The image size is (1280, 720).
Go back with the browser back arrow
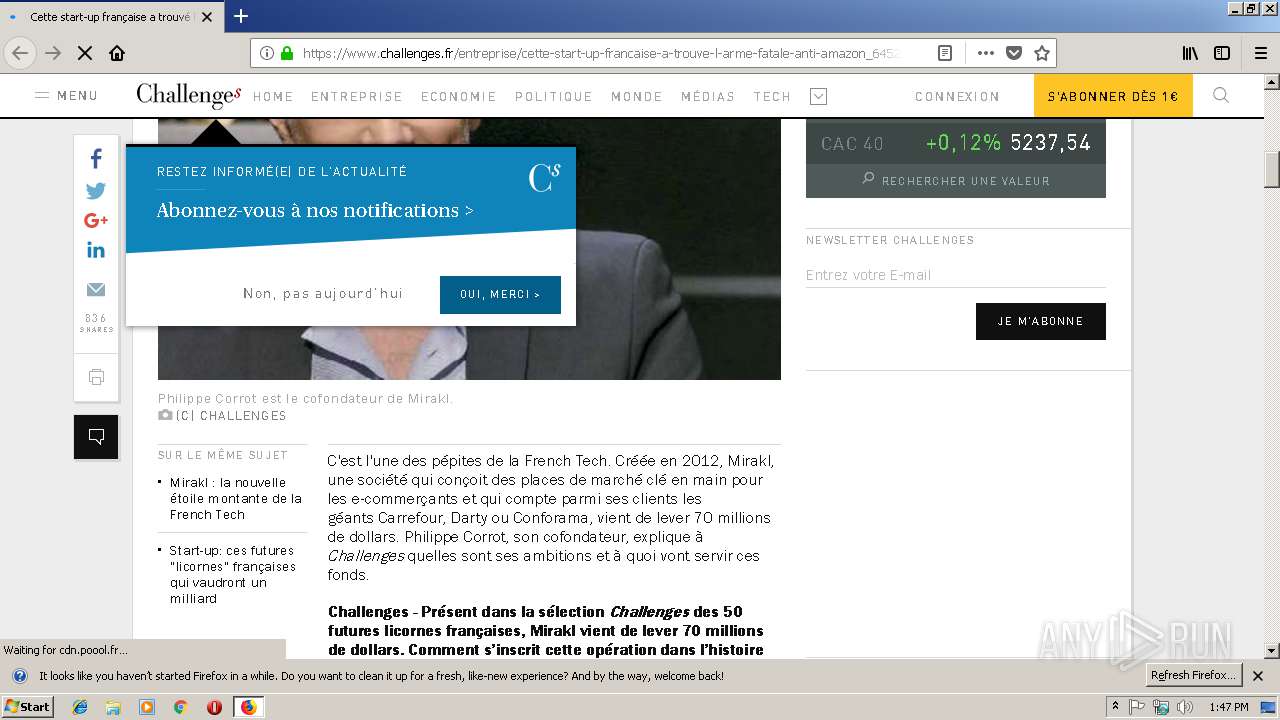click(20, 53)
